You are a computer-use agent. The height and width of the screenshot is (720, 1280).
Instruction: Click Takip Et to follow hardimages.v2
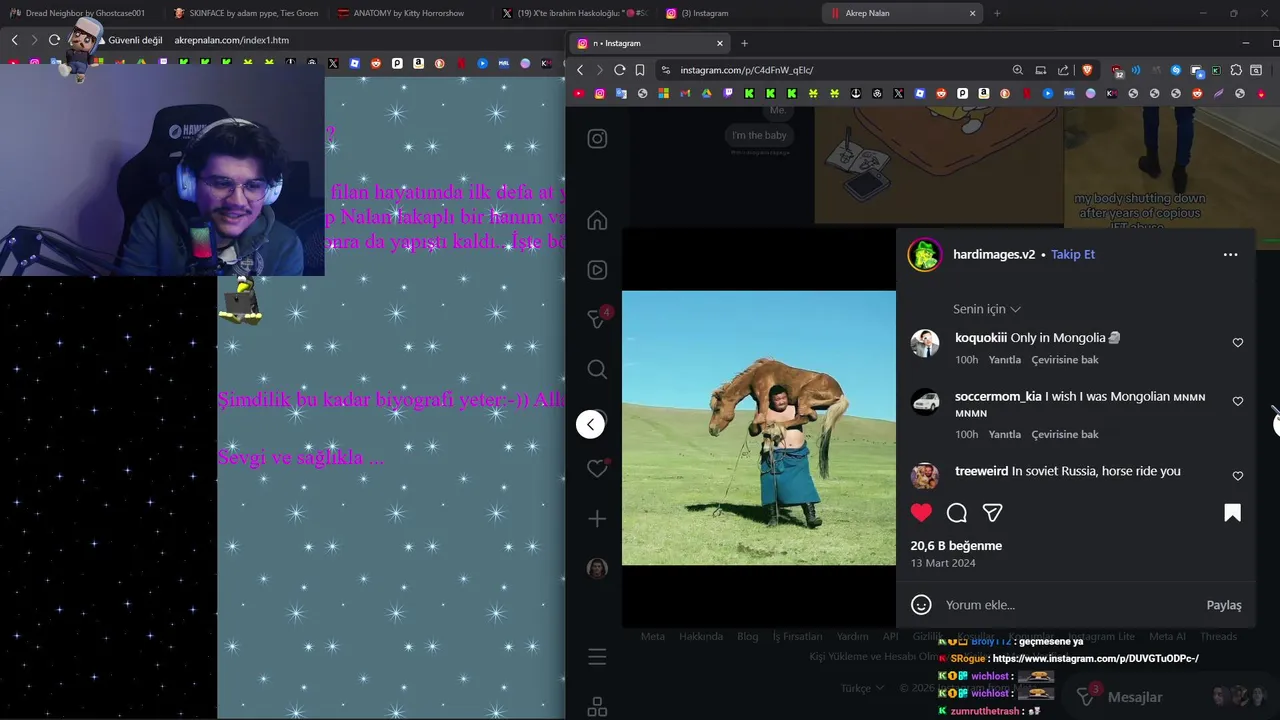tap(1073, 254)
